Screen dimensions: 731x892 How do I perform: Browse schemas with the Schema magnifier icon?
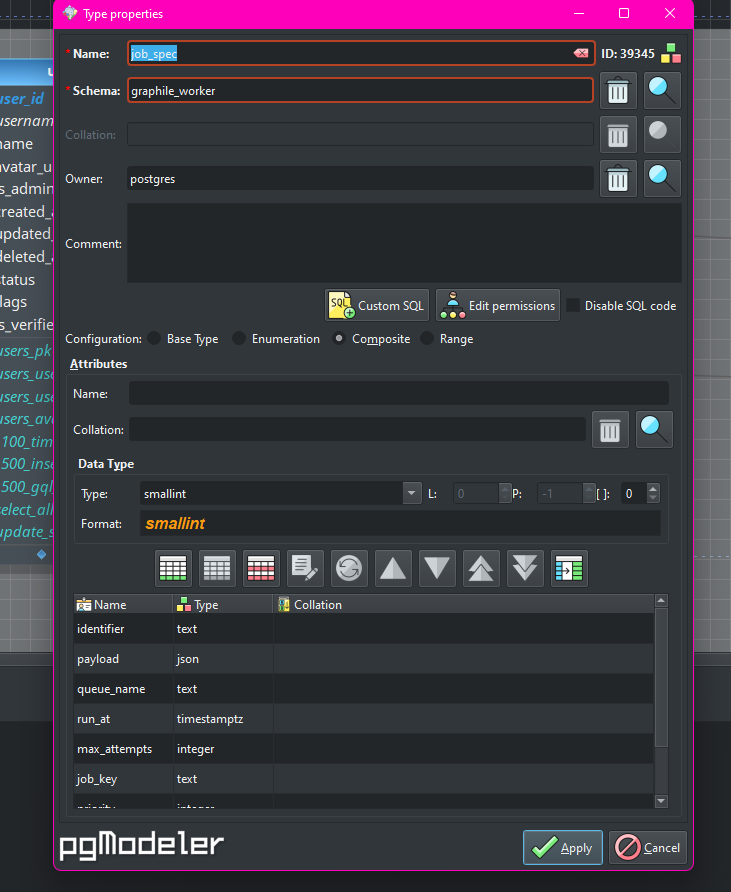[662, 90]
